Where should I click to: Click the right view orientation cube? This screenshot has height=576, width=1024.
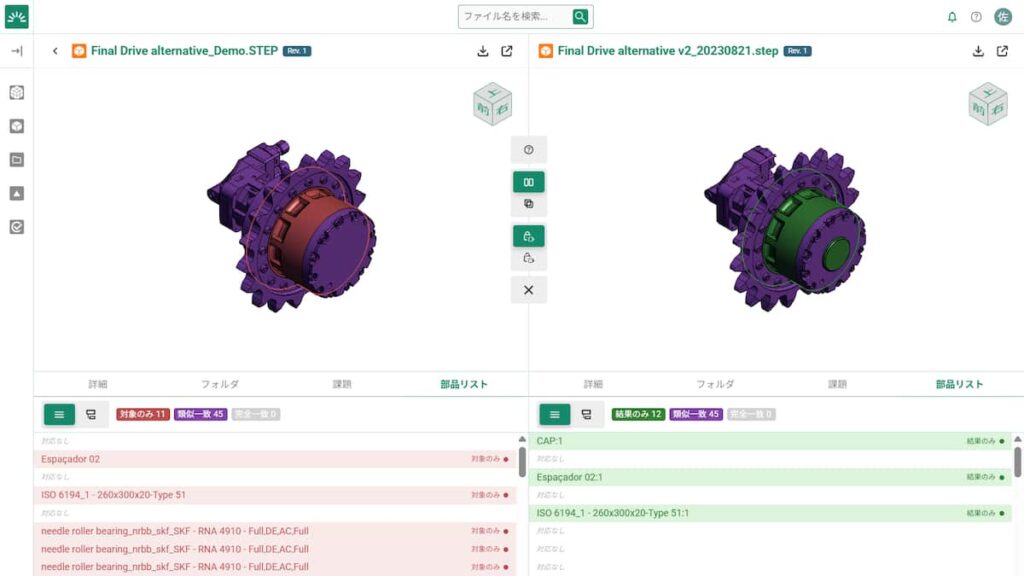point(988,104)
